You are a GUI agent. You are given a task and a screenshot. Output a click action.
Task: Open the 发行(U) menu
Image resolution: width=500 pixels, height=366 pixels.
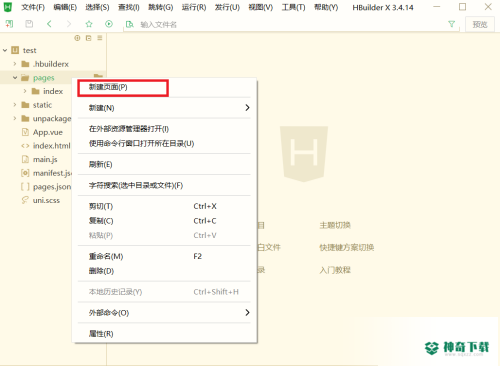(227, 7)
